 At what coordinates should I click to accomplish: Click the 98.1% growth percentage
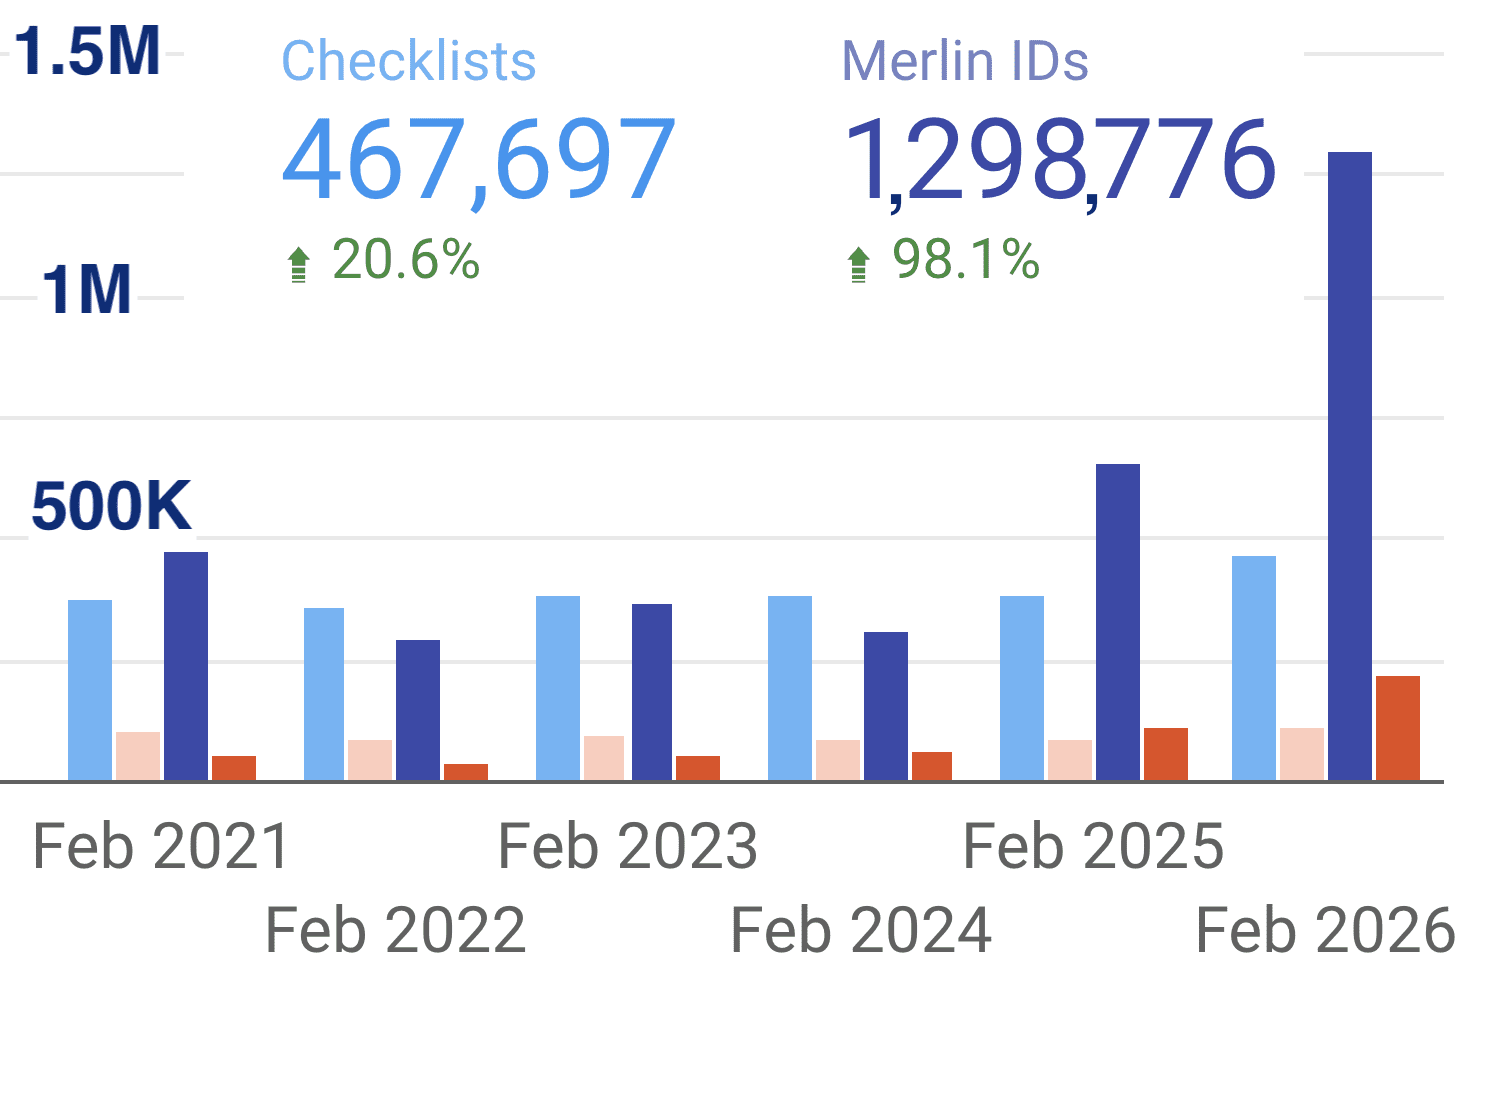pos(965,261)
